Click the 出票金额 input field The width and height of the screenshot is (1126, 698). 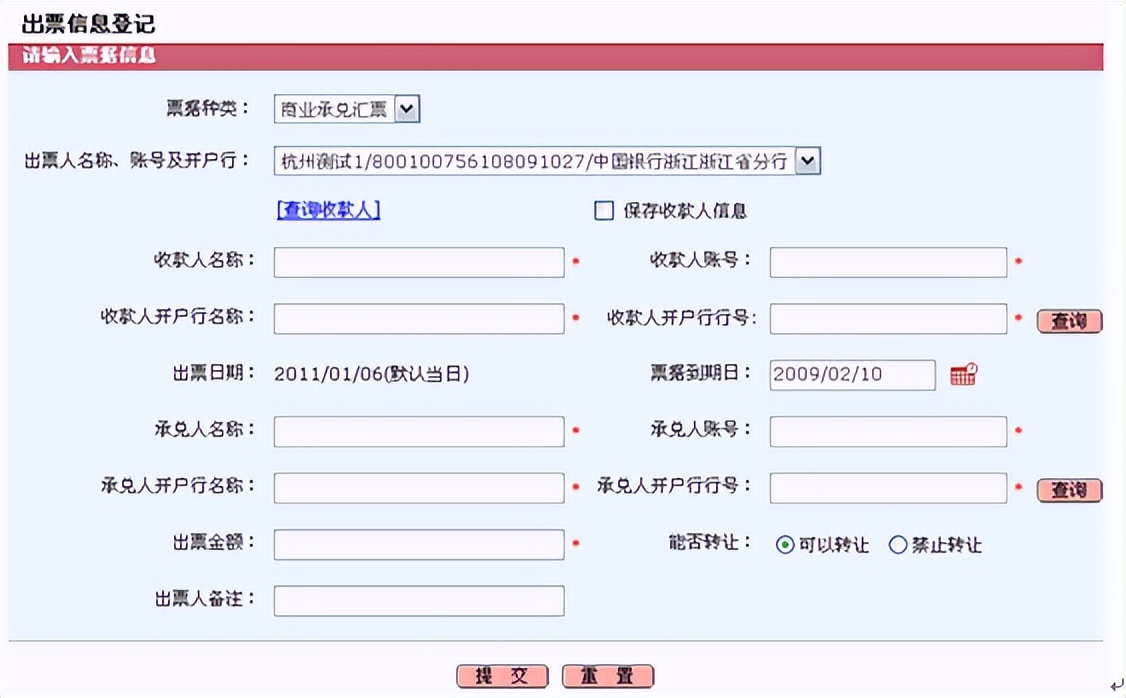pyautogui.click(x=418, y=544)
